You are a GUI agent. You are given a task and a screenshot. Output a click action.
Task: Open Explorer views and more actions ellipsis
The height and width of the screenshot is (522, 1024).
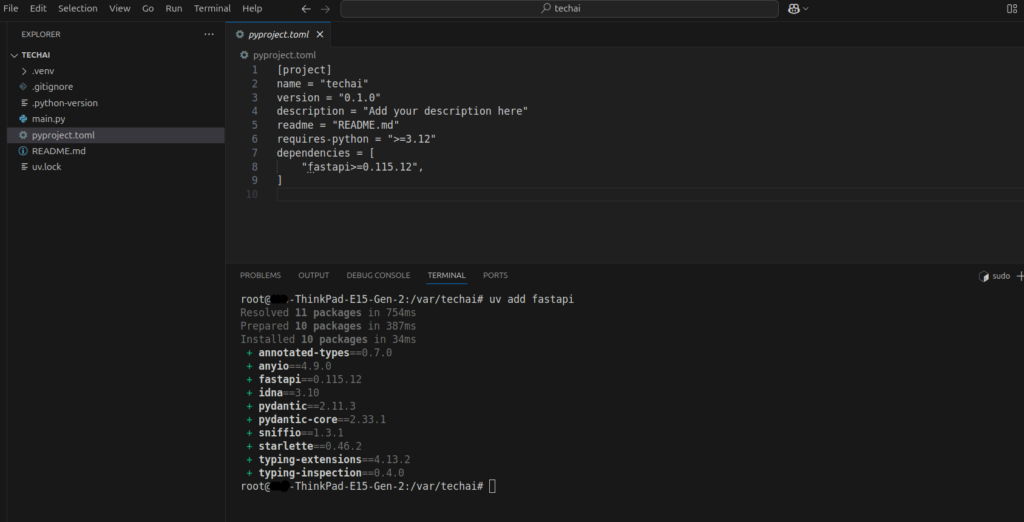coord(209,34)
